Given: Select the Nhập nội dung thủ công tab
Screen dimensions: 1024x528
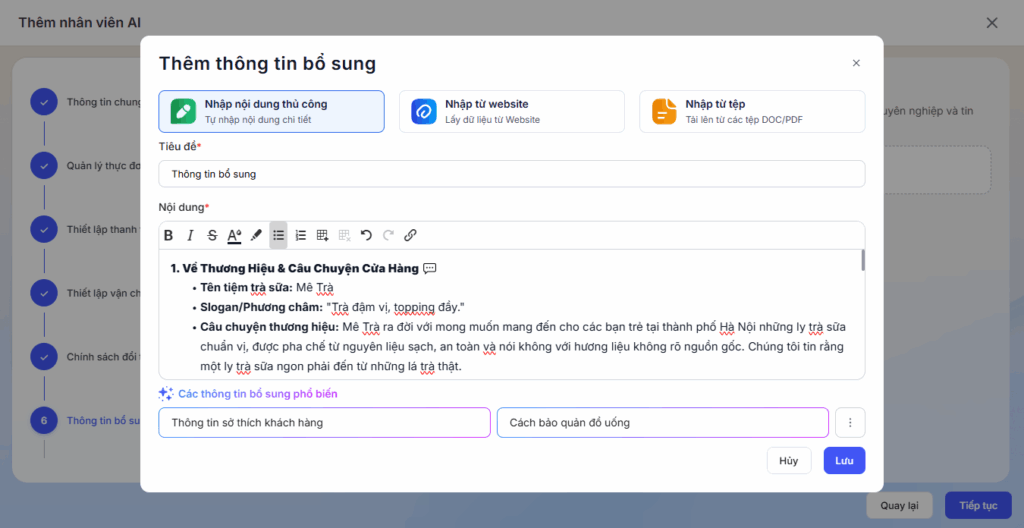Looking at the screenshot, I should click(x=271, y=111).
